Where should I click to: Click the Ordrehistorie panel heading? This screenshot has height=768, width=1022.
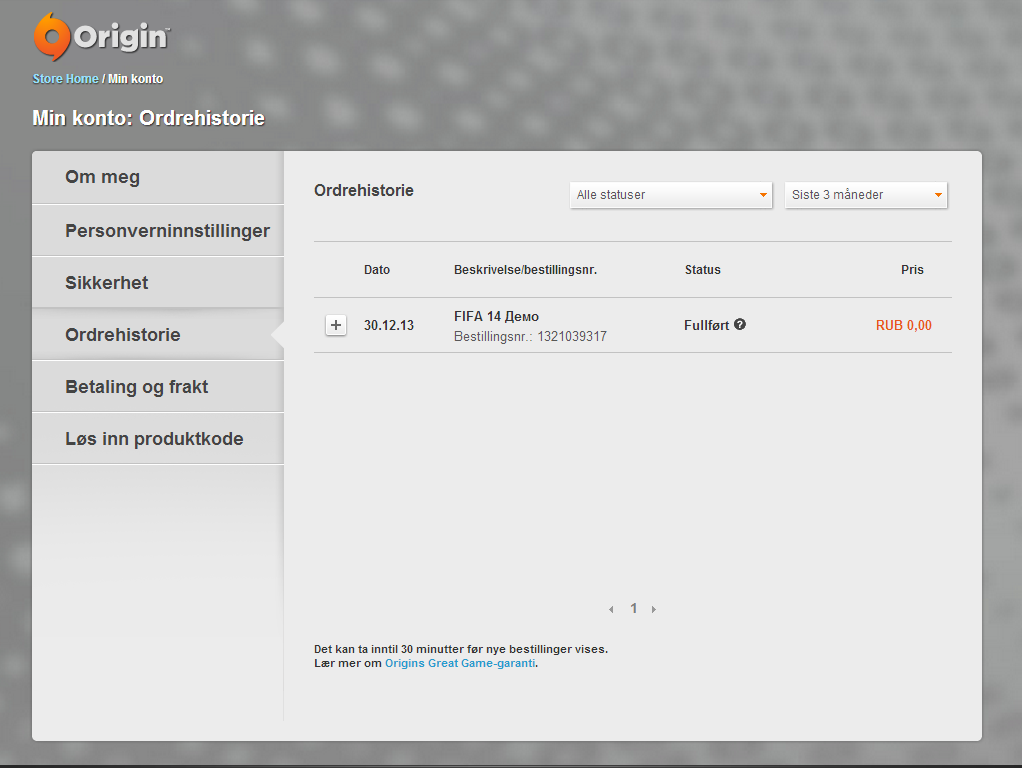364,190
